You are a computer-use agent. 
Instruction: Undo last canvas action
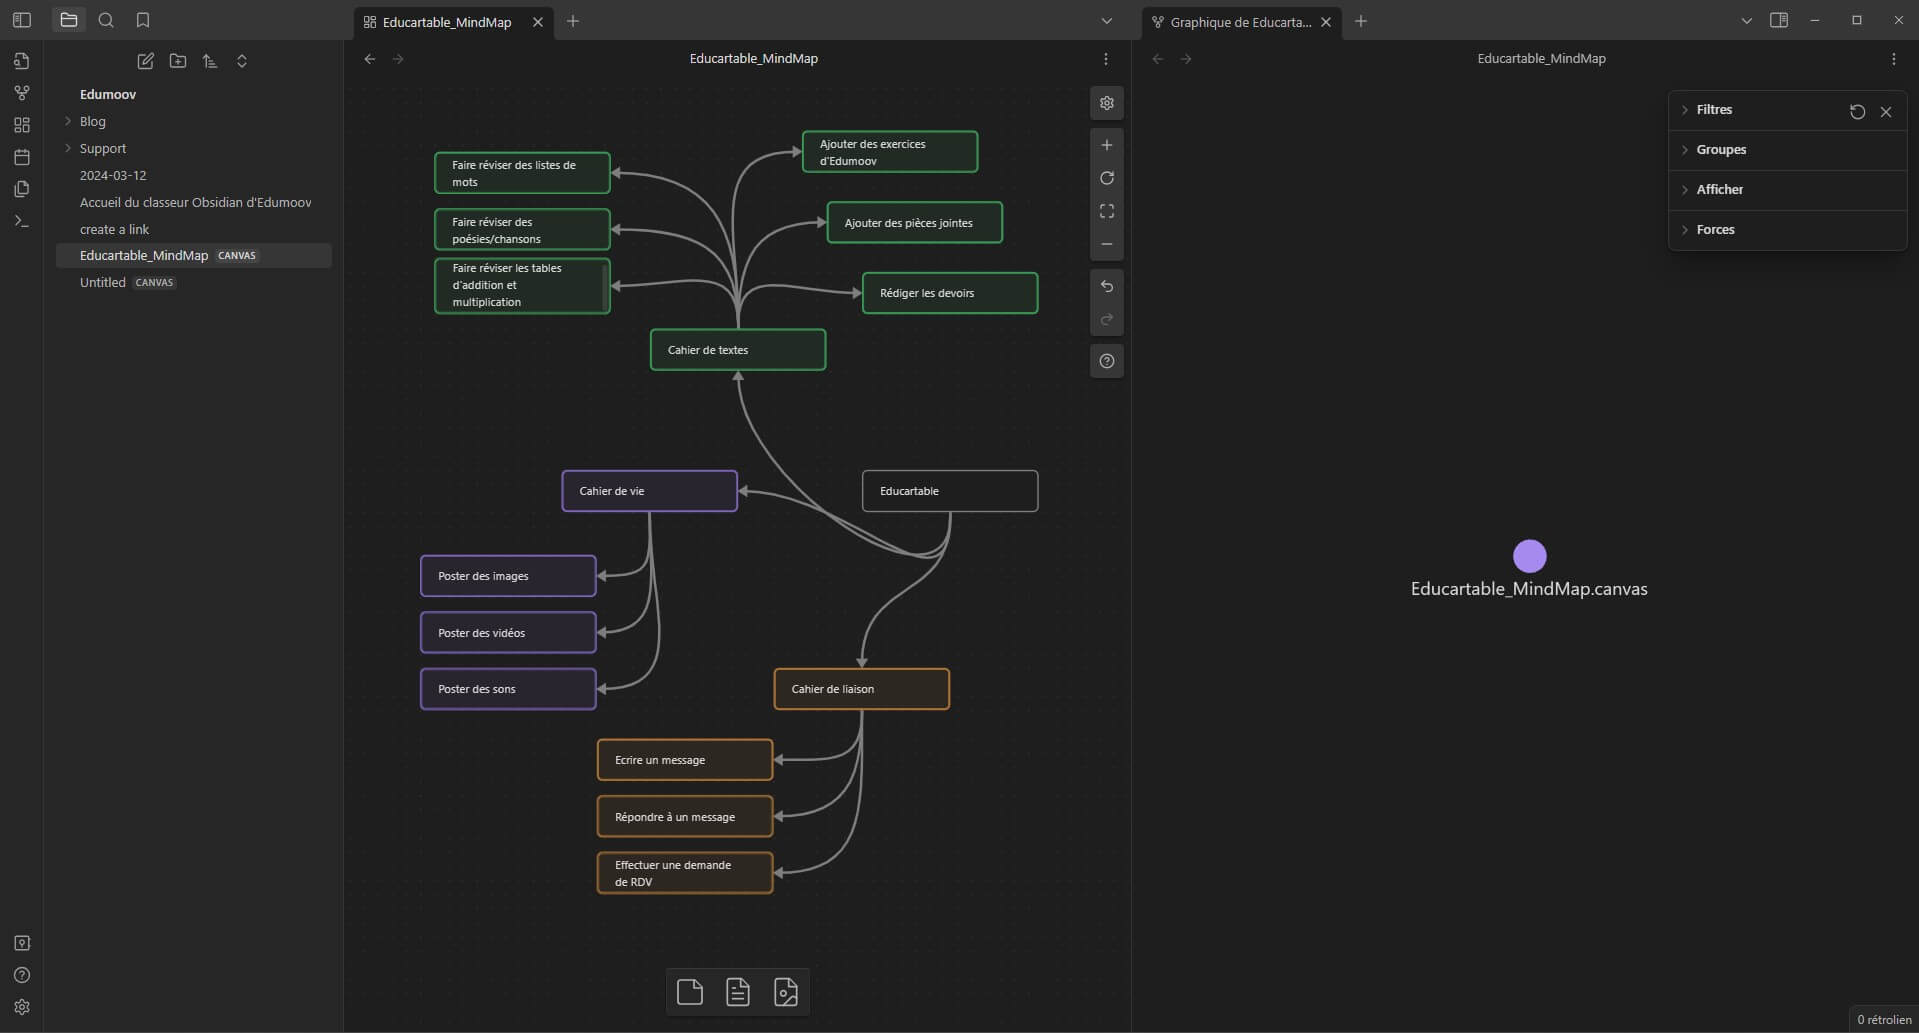coord(1106,286)
